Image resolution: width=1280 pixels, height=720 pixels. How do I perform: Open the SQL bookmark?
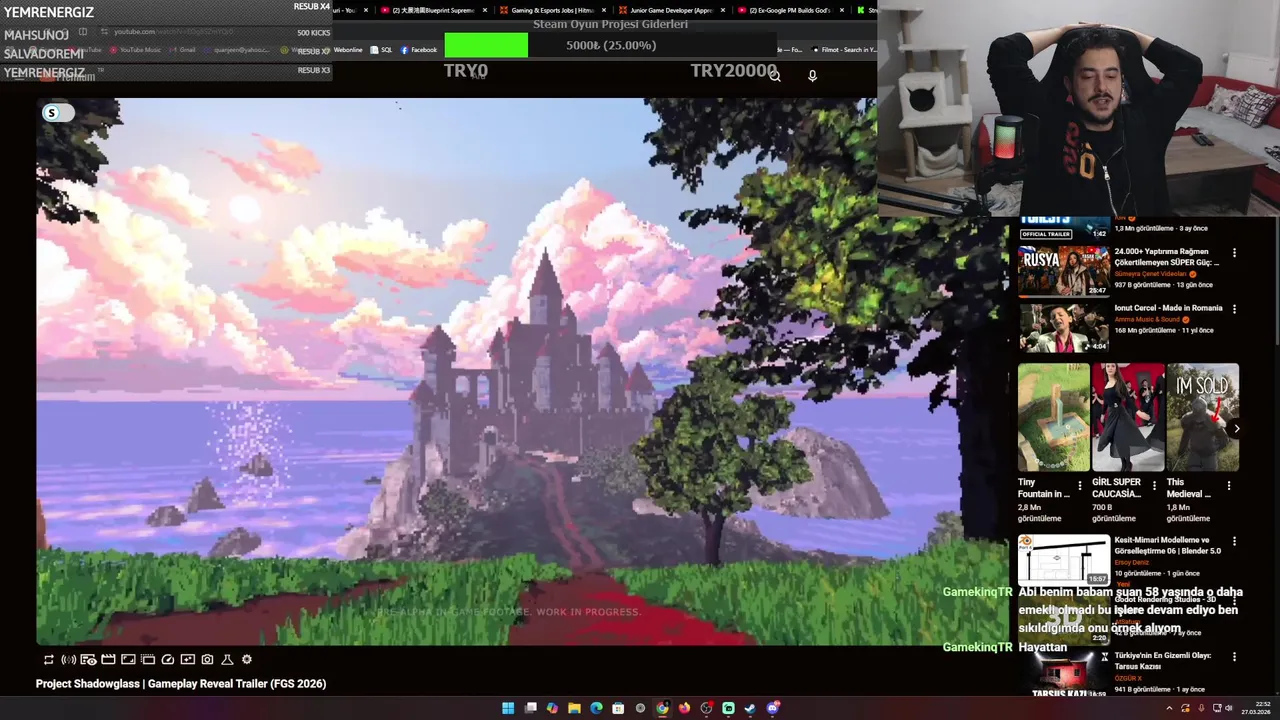(x=381, y=50)
